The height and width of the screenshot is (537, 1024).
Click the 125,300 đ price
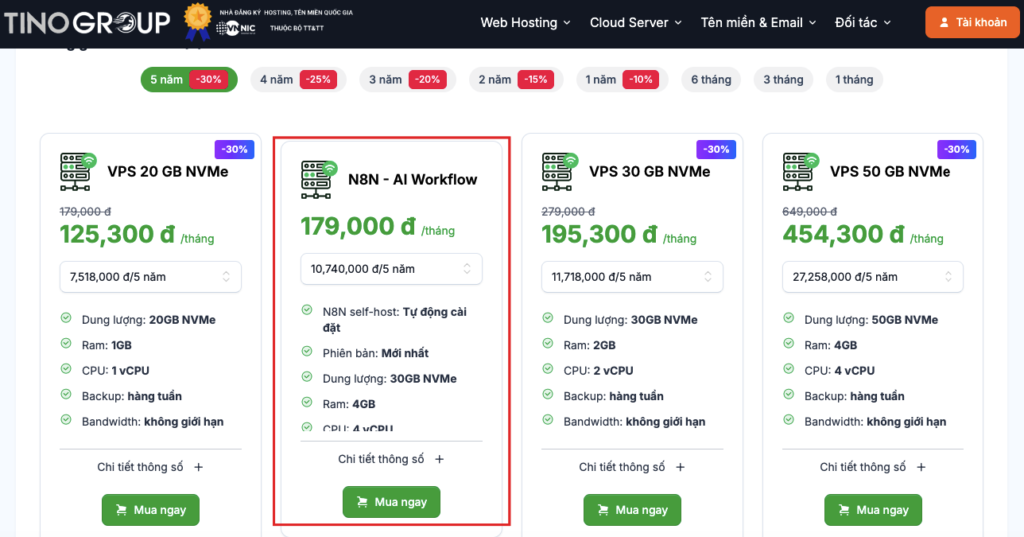[x=118, y=234]
